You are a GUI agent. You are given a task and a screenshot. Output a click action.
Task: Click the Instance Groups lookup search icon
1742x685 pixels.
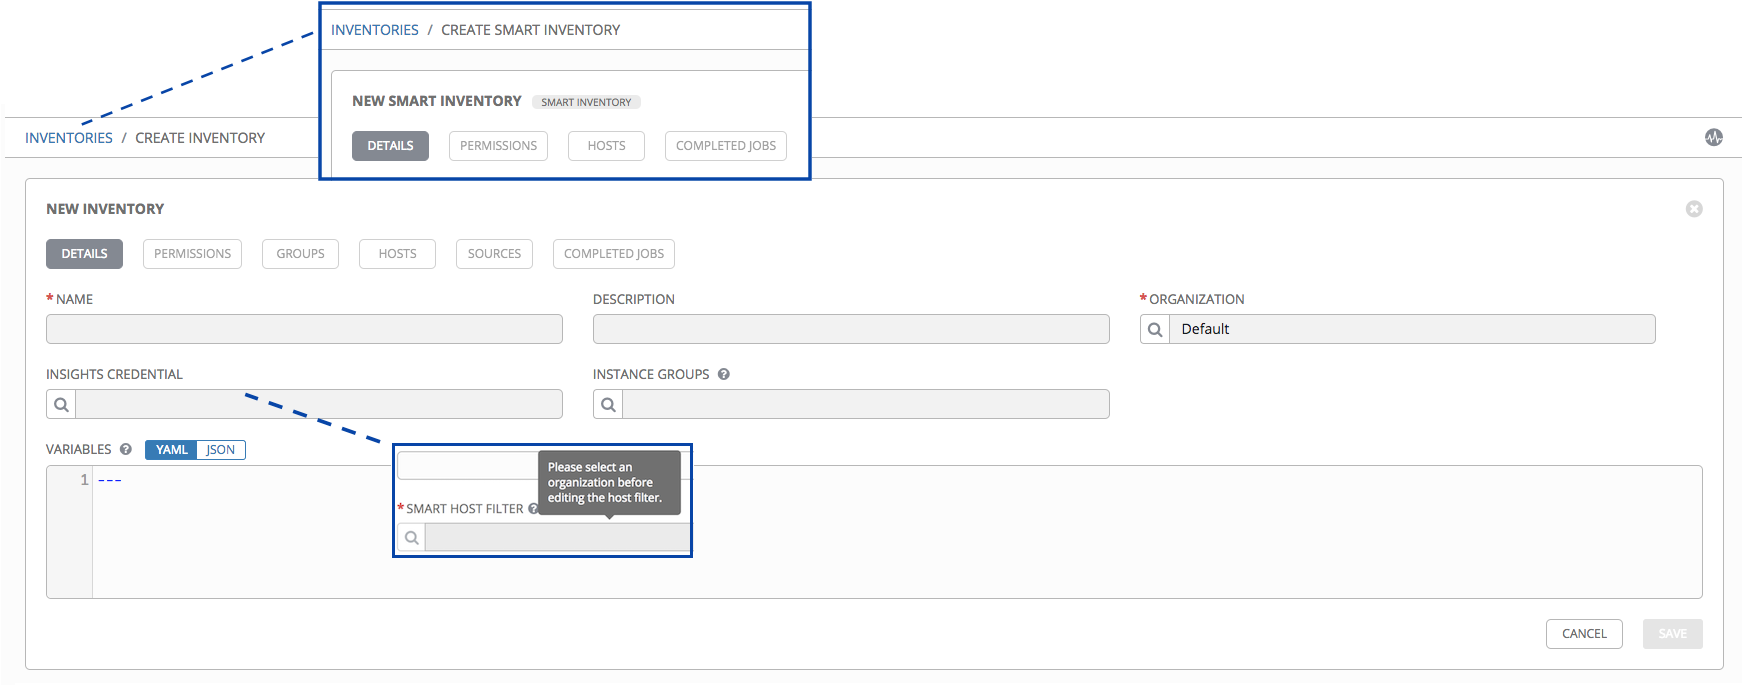608,404
